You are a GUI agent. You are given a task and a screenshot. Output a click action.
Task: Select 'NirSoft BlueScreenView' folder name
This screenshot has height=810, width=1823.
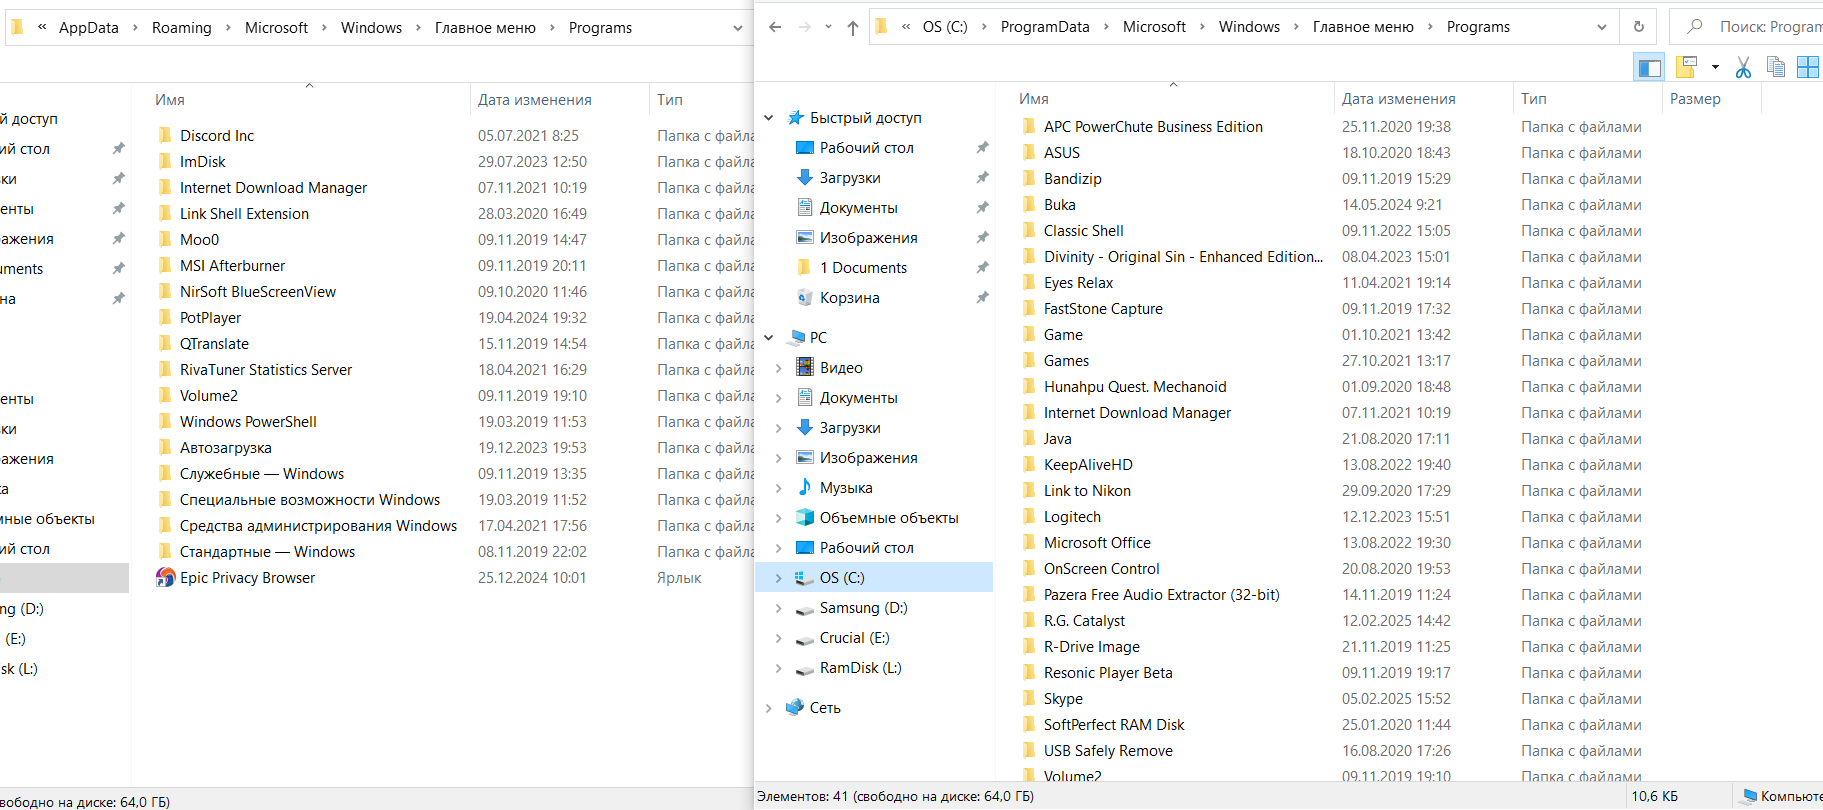coord(258,292)
